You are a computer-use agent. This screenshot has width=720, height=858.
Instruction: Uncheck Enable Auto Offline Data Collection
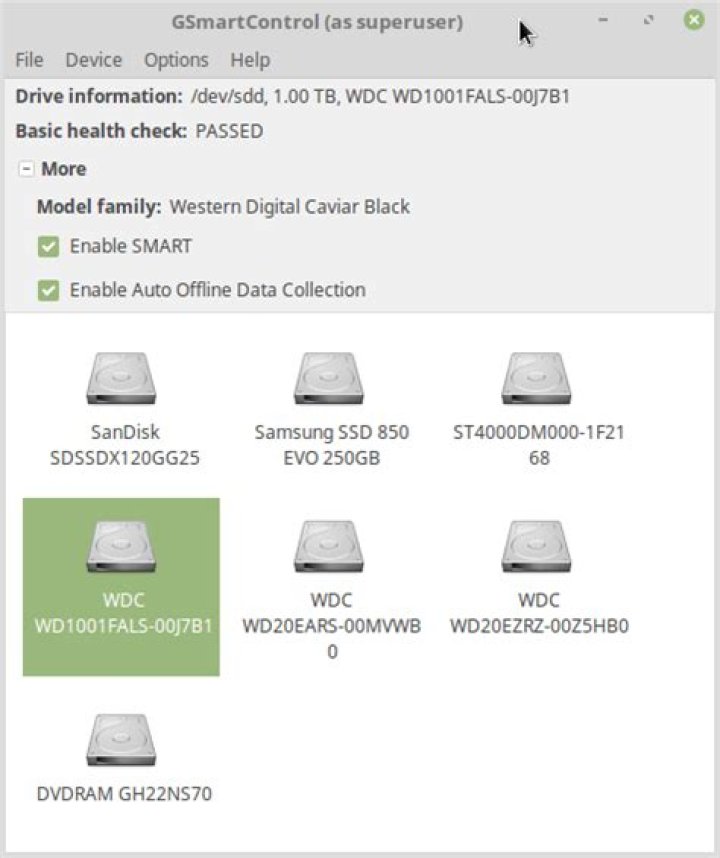tap(48, 290)
